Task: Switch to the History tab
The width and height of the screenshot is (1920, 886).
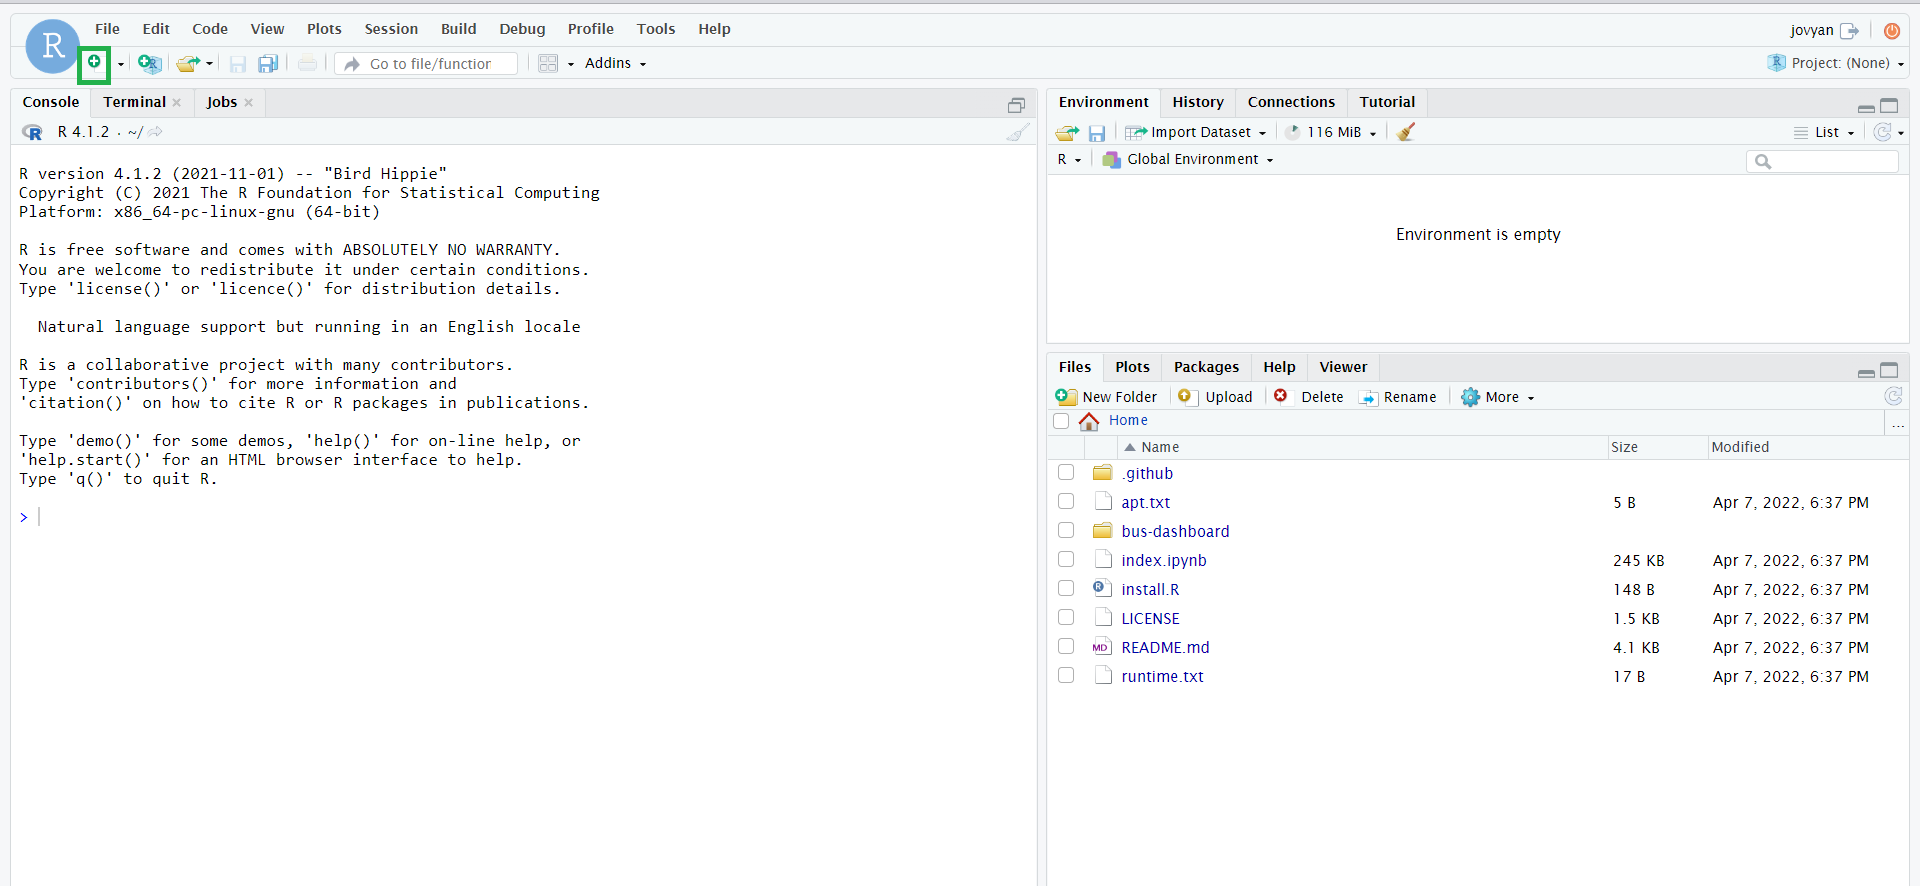Action: [1198, 102]
